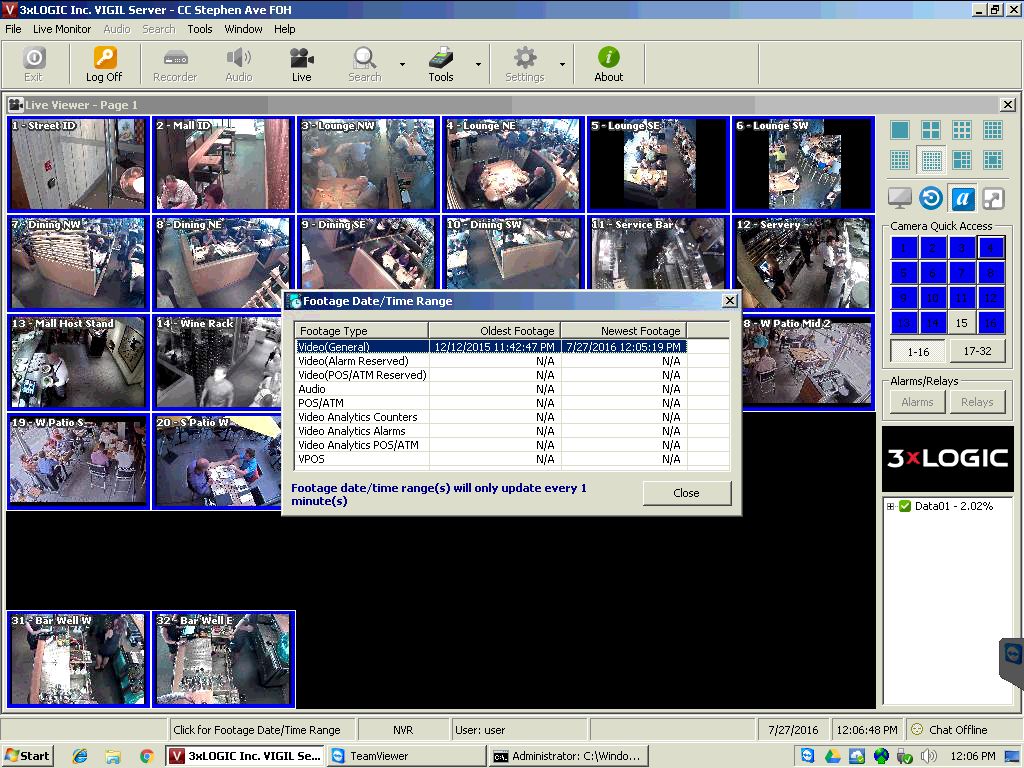
Task: Open the Live Monitor menu
Action: coord(62,29)
